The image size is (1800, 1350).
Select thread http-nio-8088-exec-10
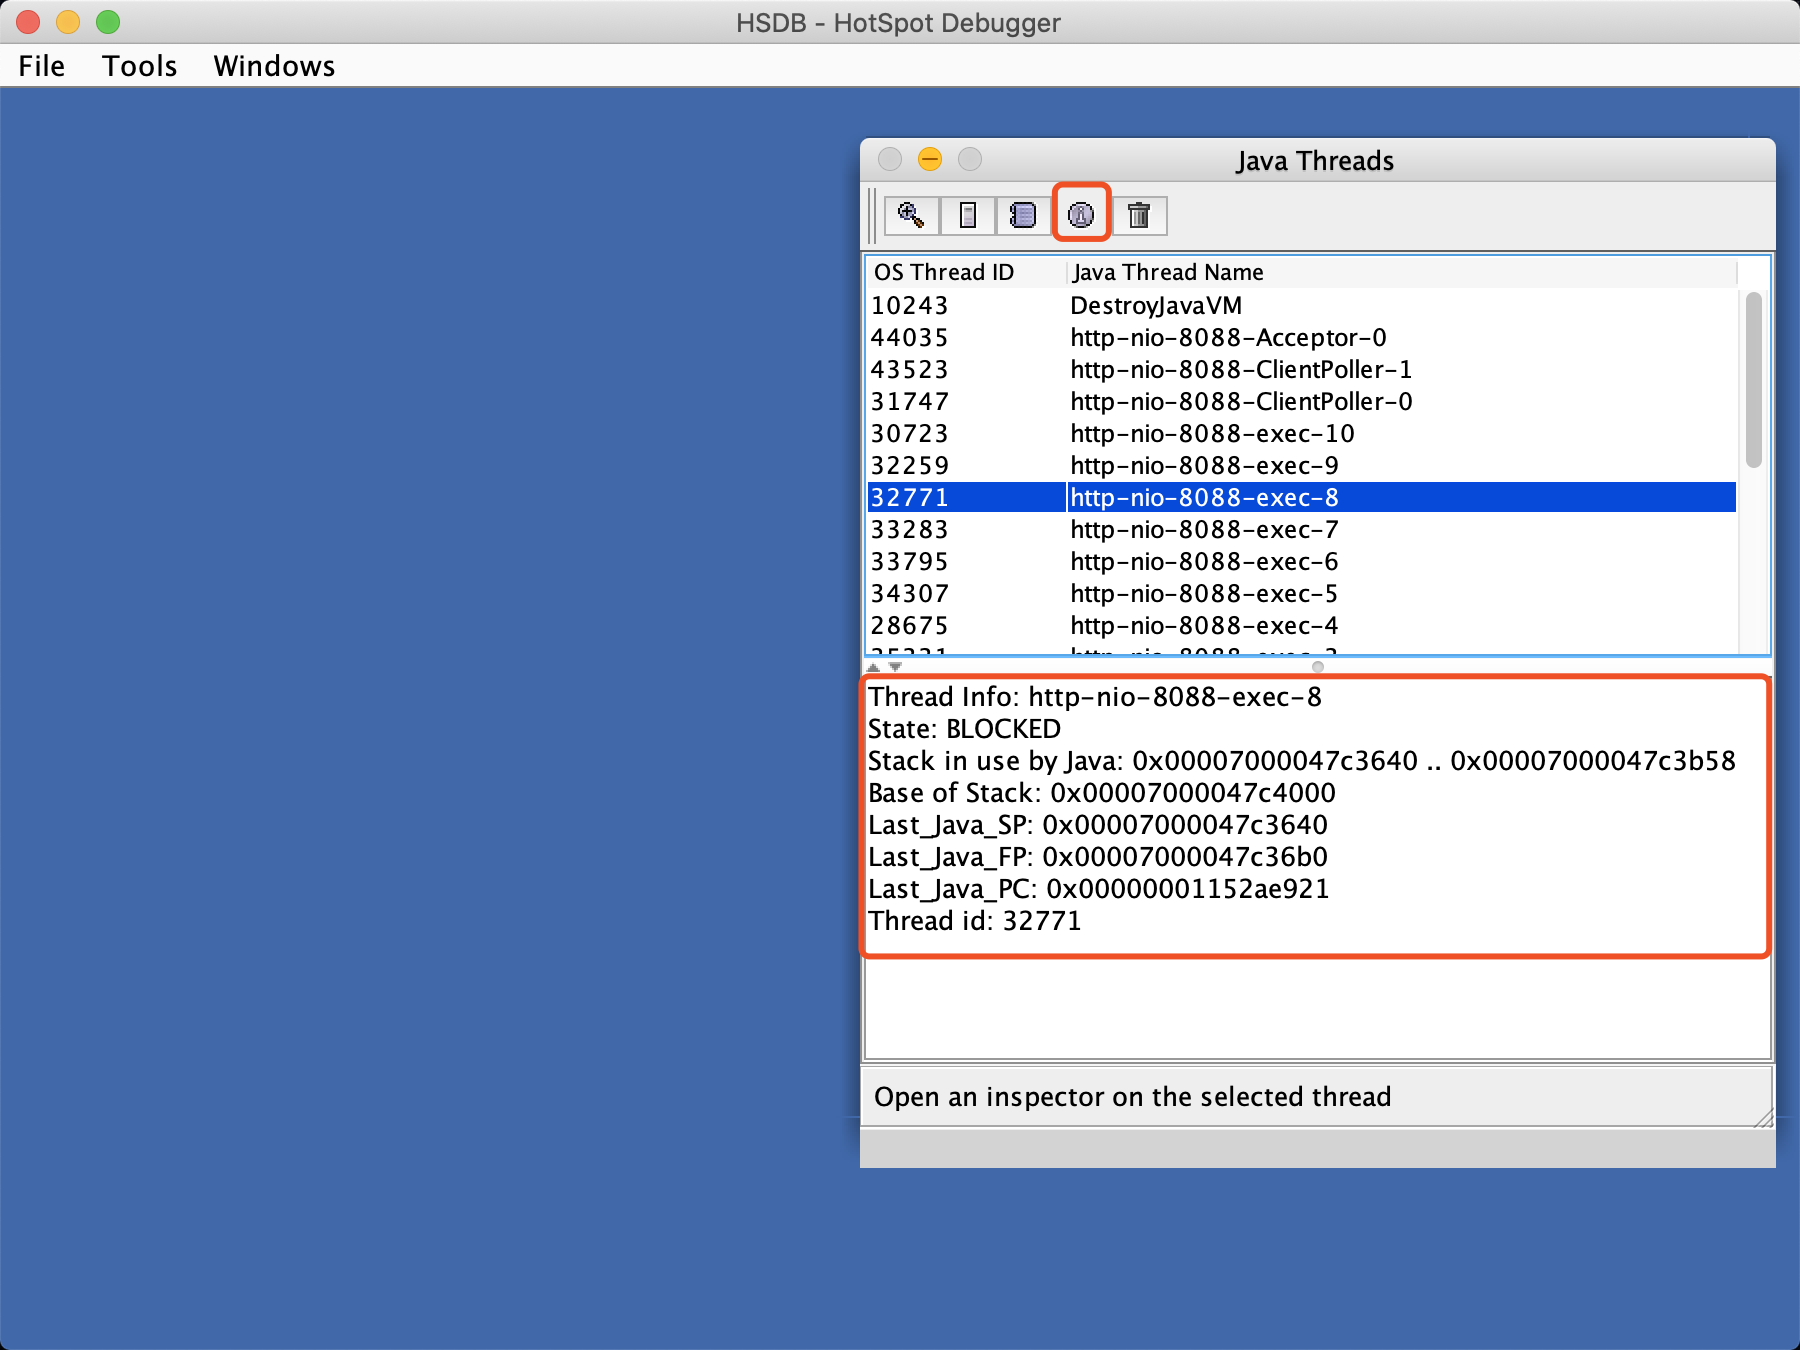point(1301,433)
